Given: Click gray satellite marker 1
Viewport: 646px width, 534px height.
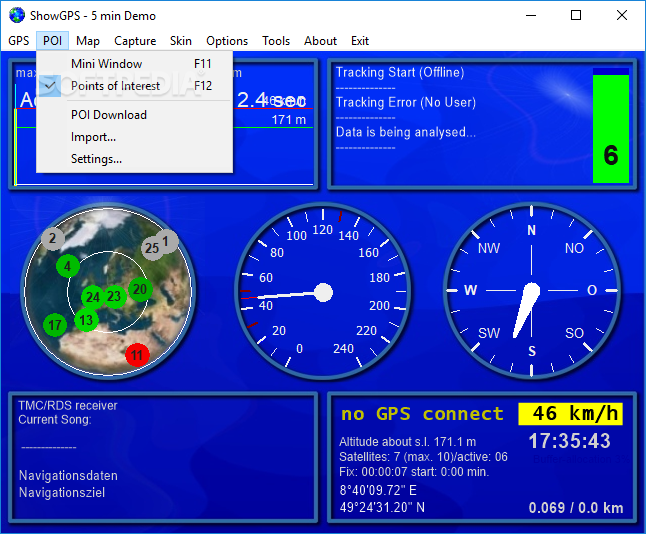Looking at the screenshot, I should (x=167, y=241).
